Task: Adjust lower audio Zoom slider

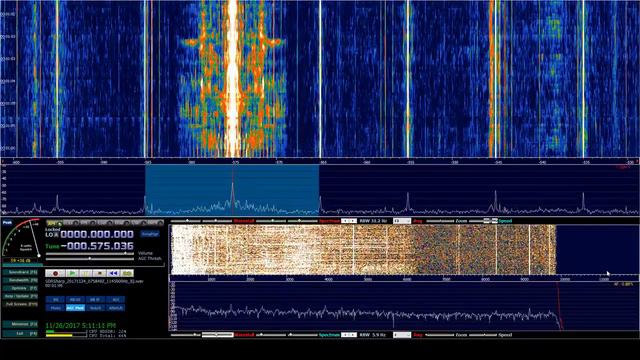Action: 439,335
